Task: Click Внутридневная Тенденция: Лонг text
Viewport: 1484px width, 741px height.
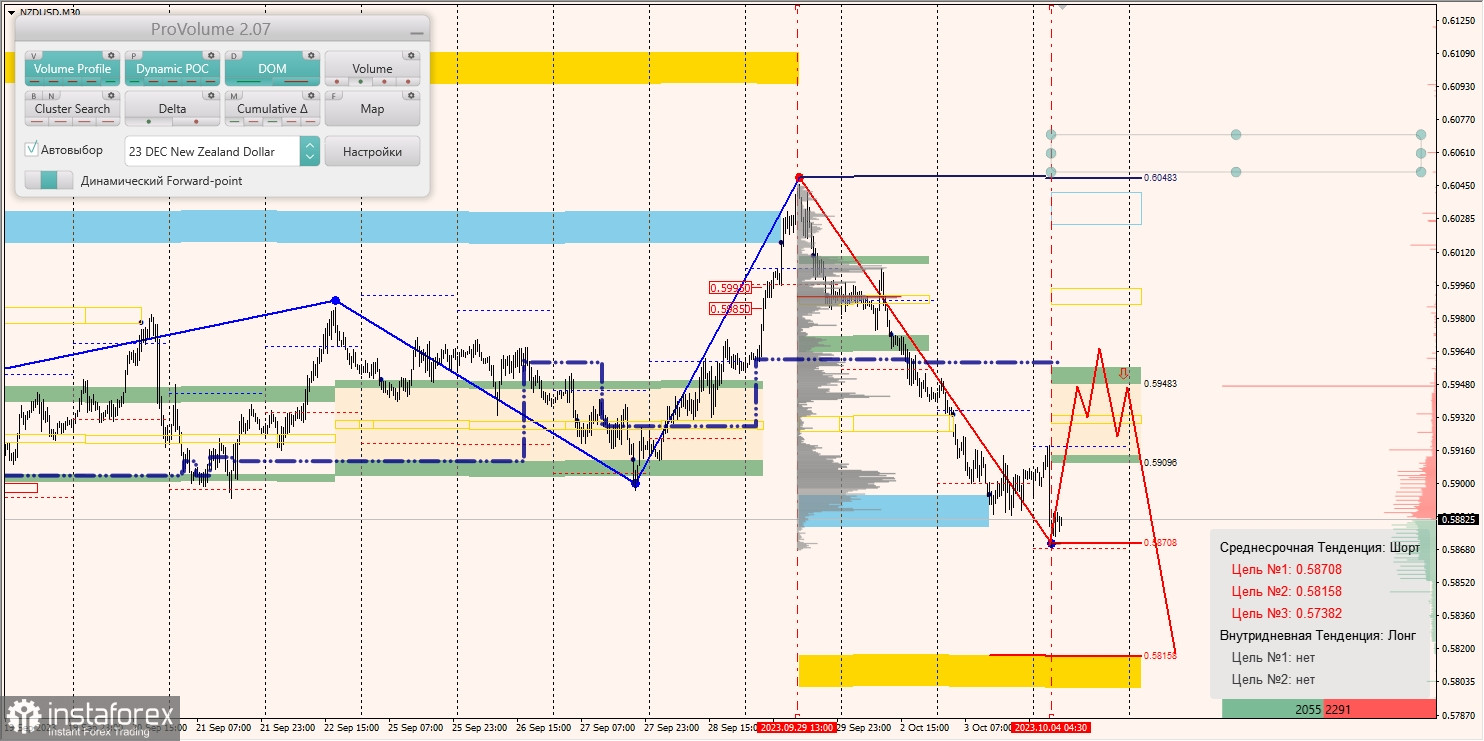Action: pos(1318,635)
